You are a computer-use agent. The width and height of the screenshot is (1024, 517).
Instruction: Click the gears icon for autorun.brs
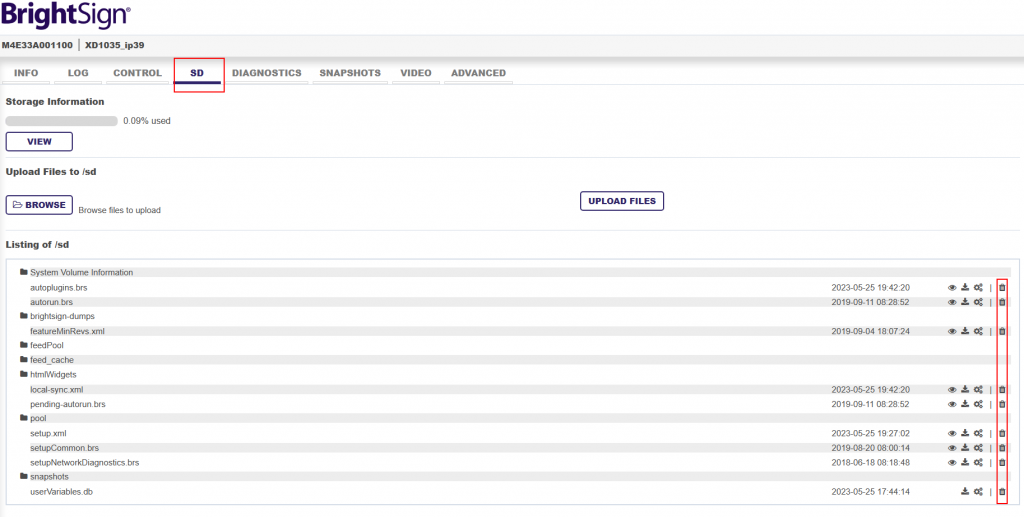click(978, 302)
